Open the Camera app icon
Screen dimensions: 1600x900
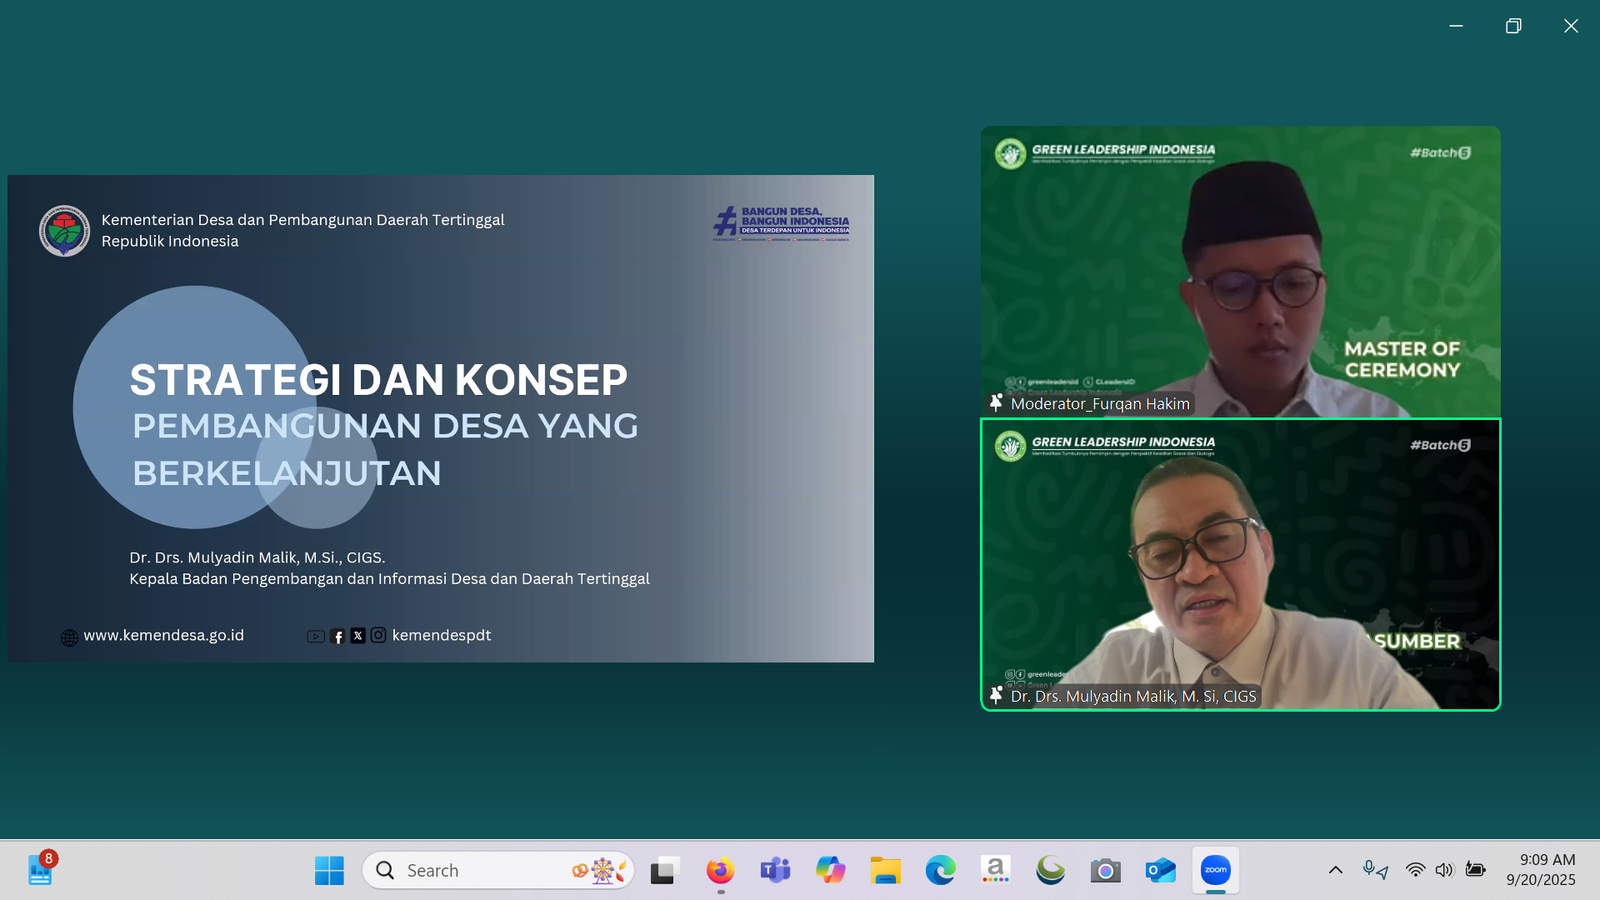pos(1105,870)
